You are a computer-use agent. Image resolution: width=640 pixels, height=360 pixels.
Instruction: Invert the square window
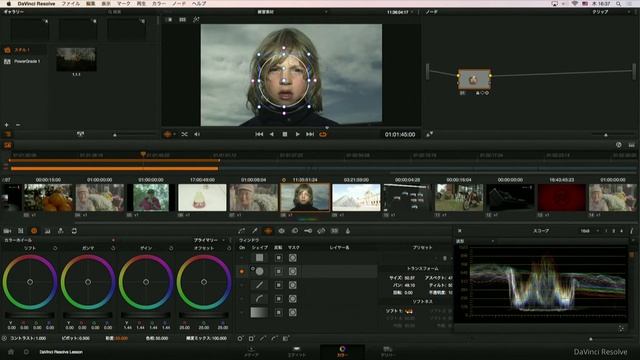coord(278,258)
